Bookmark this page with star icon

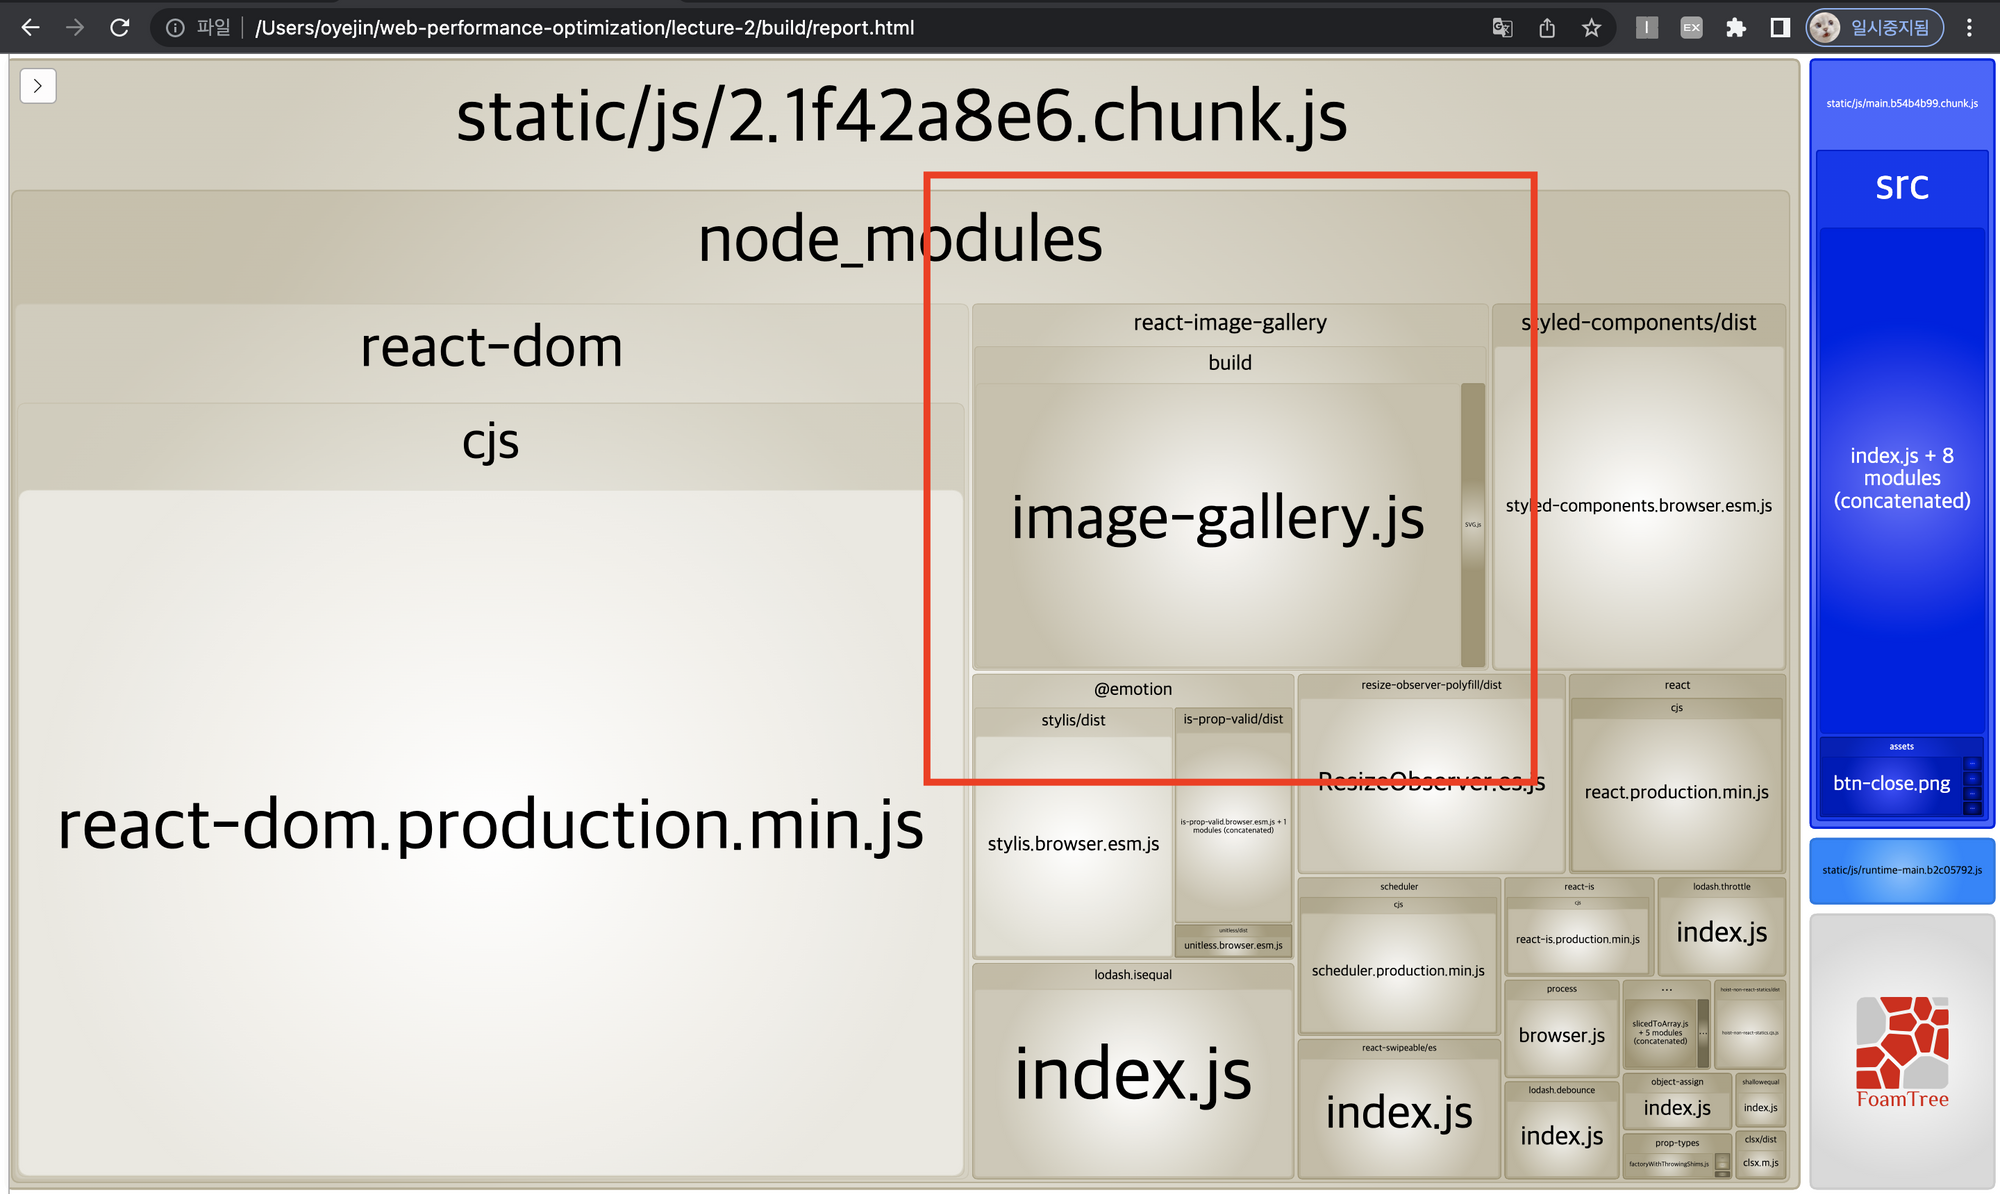click(1591, 28)
